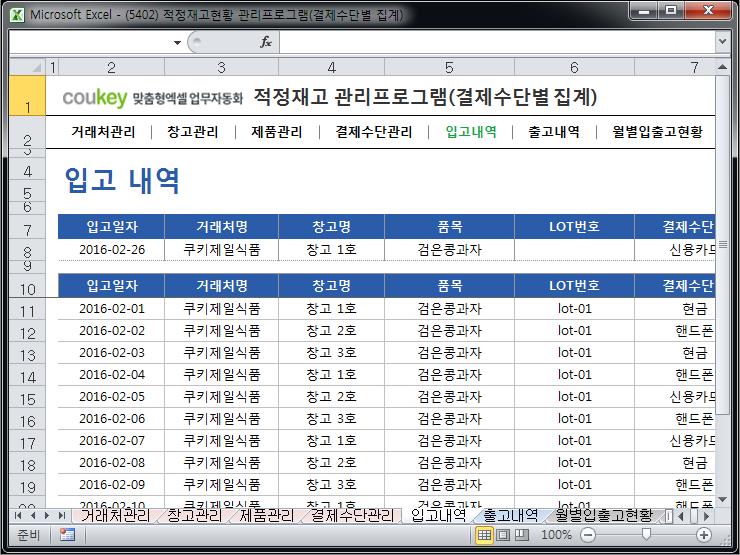Screen dimensions: 740x555
Task: Switch to the 출고내역 sheet tab
Action: (x=511, y=515)
